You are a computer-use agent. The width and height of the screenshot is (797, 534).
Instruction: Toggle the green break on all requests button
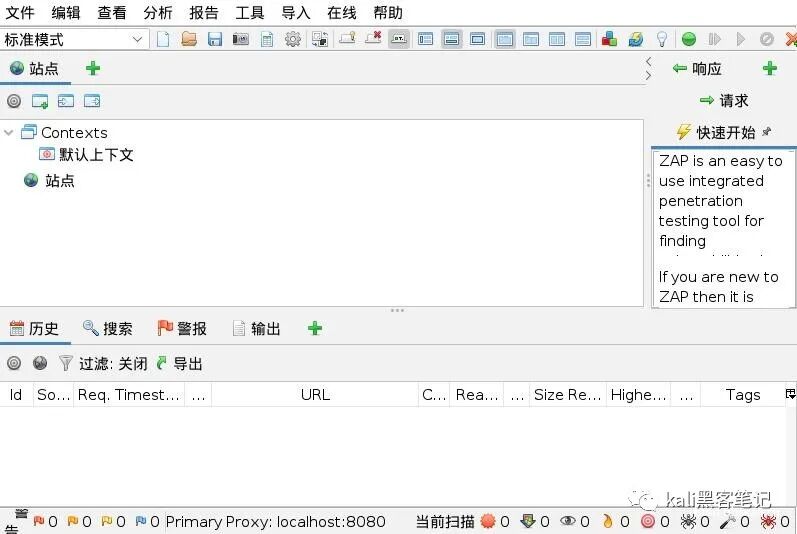click(689, 39)
